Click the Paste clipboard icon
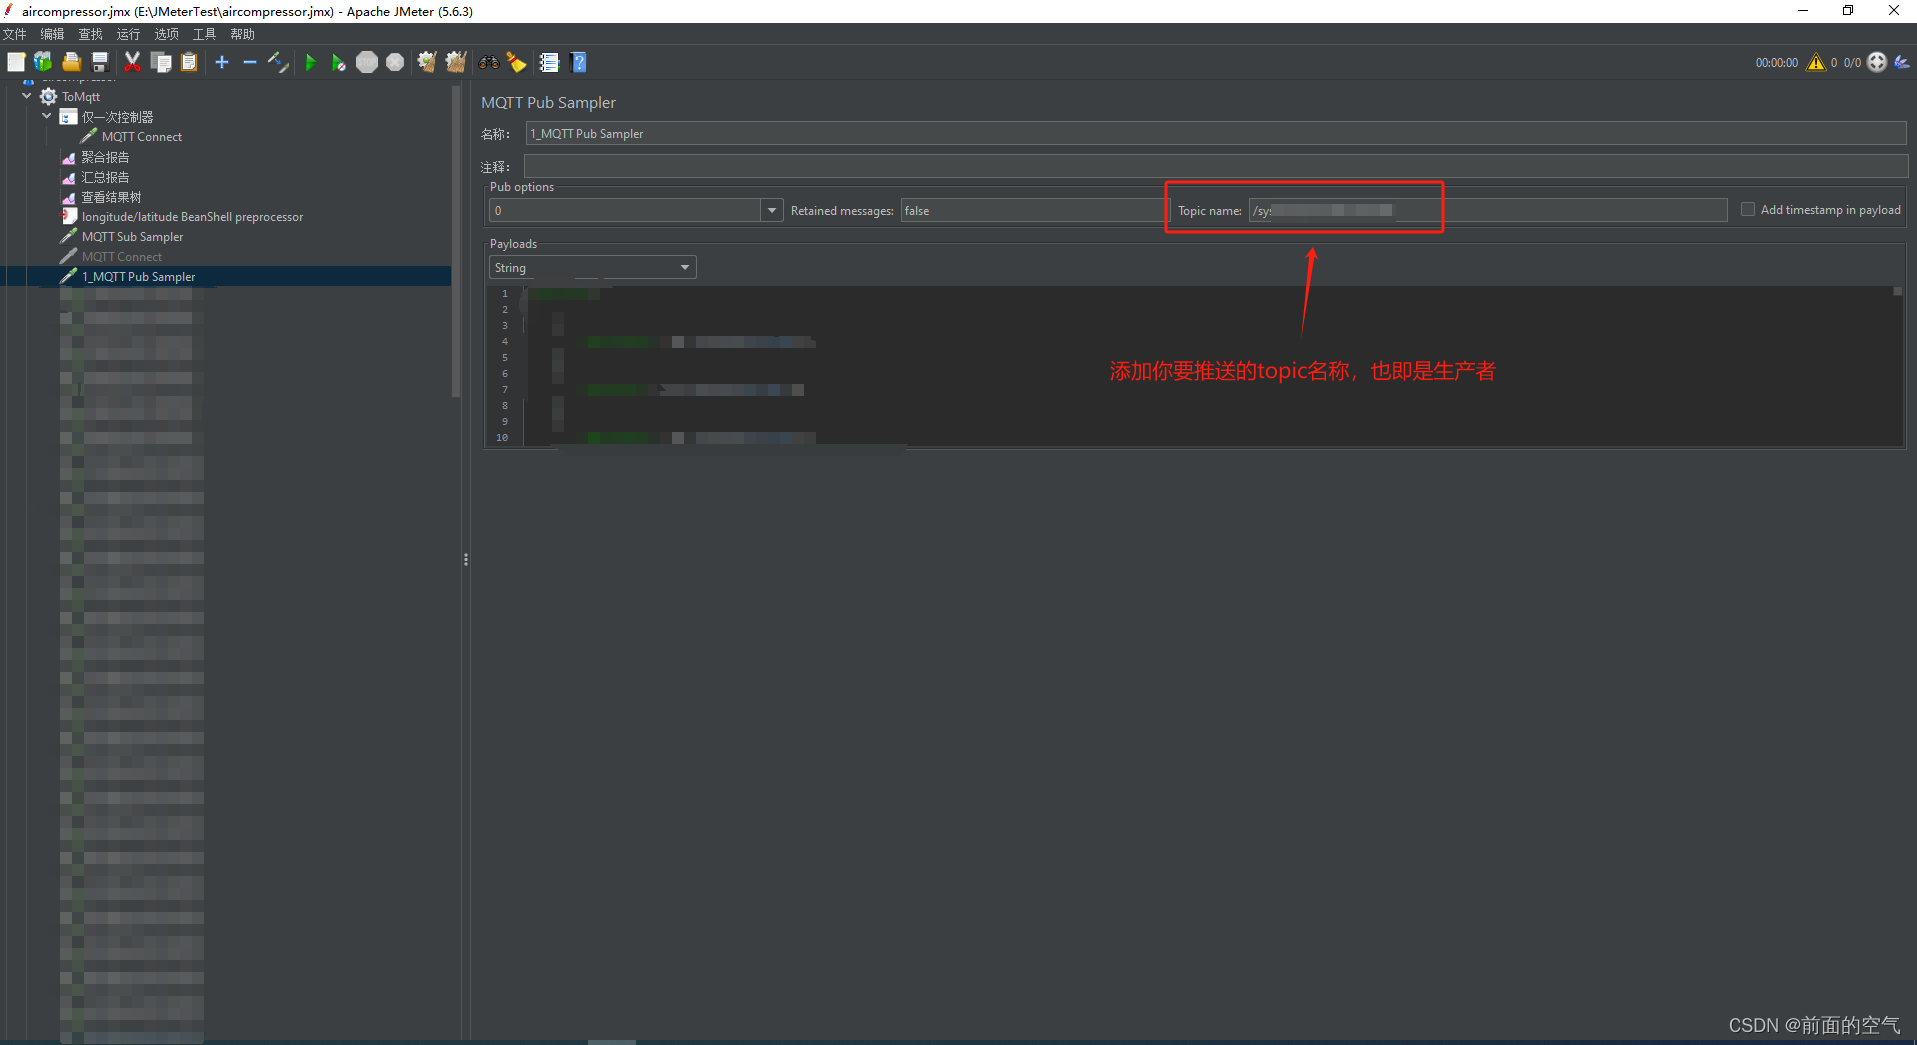Image resolution: width=1917 pixels, height=1045 pixels. click(x=189, y=62)
